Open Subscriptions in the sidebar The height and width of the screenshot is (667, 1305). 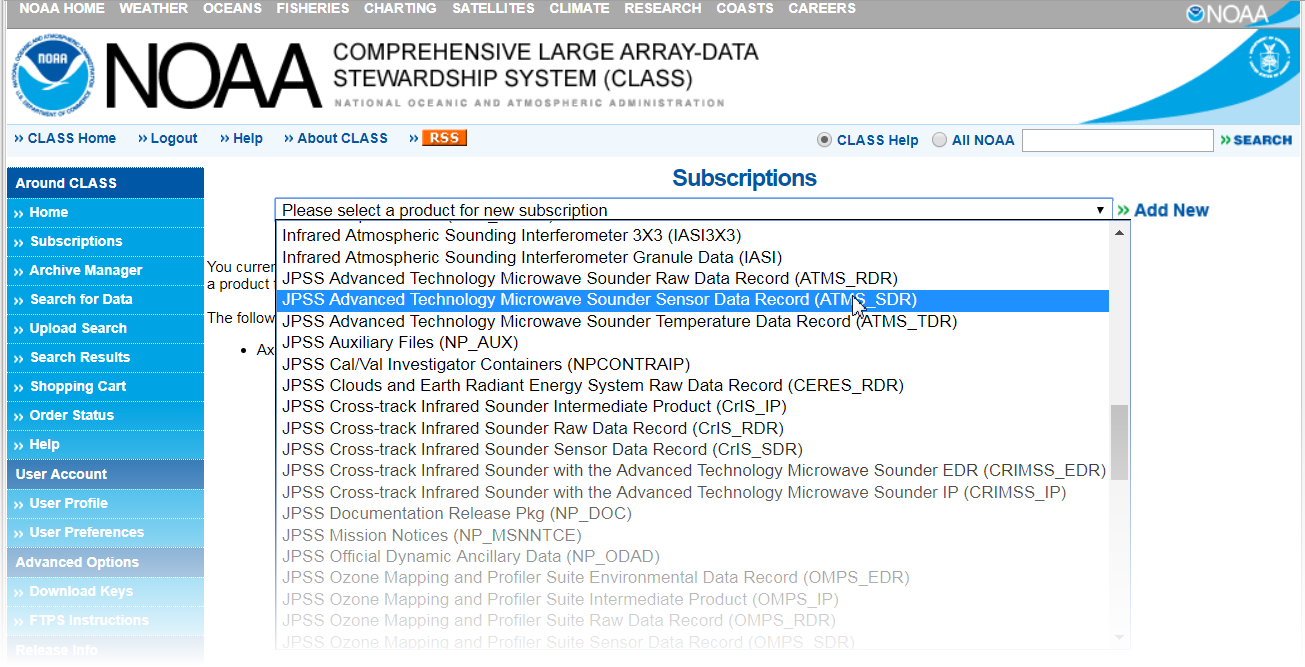pos(105,241)
